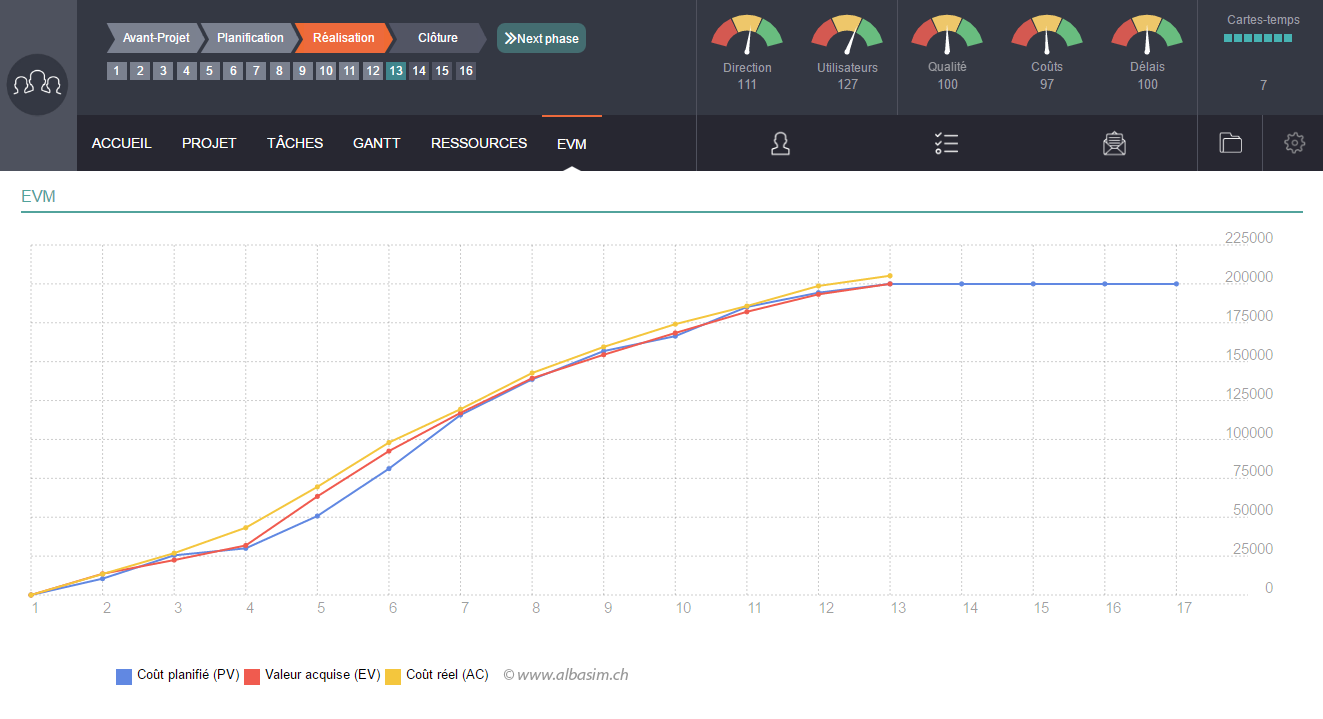
Task: Click the Valeur acquise (EV) legend label
Action: [x=323, y=675]
